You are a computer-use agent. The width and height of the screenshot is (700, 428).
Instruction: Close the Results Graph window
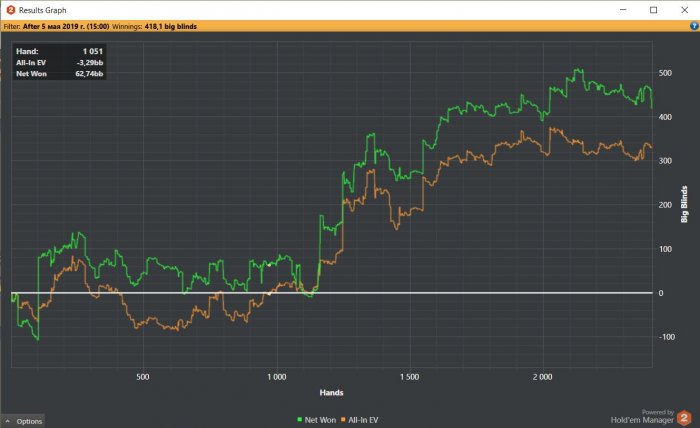click(x=684, y=10)
